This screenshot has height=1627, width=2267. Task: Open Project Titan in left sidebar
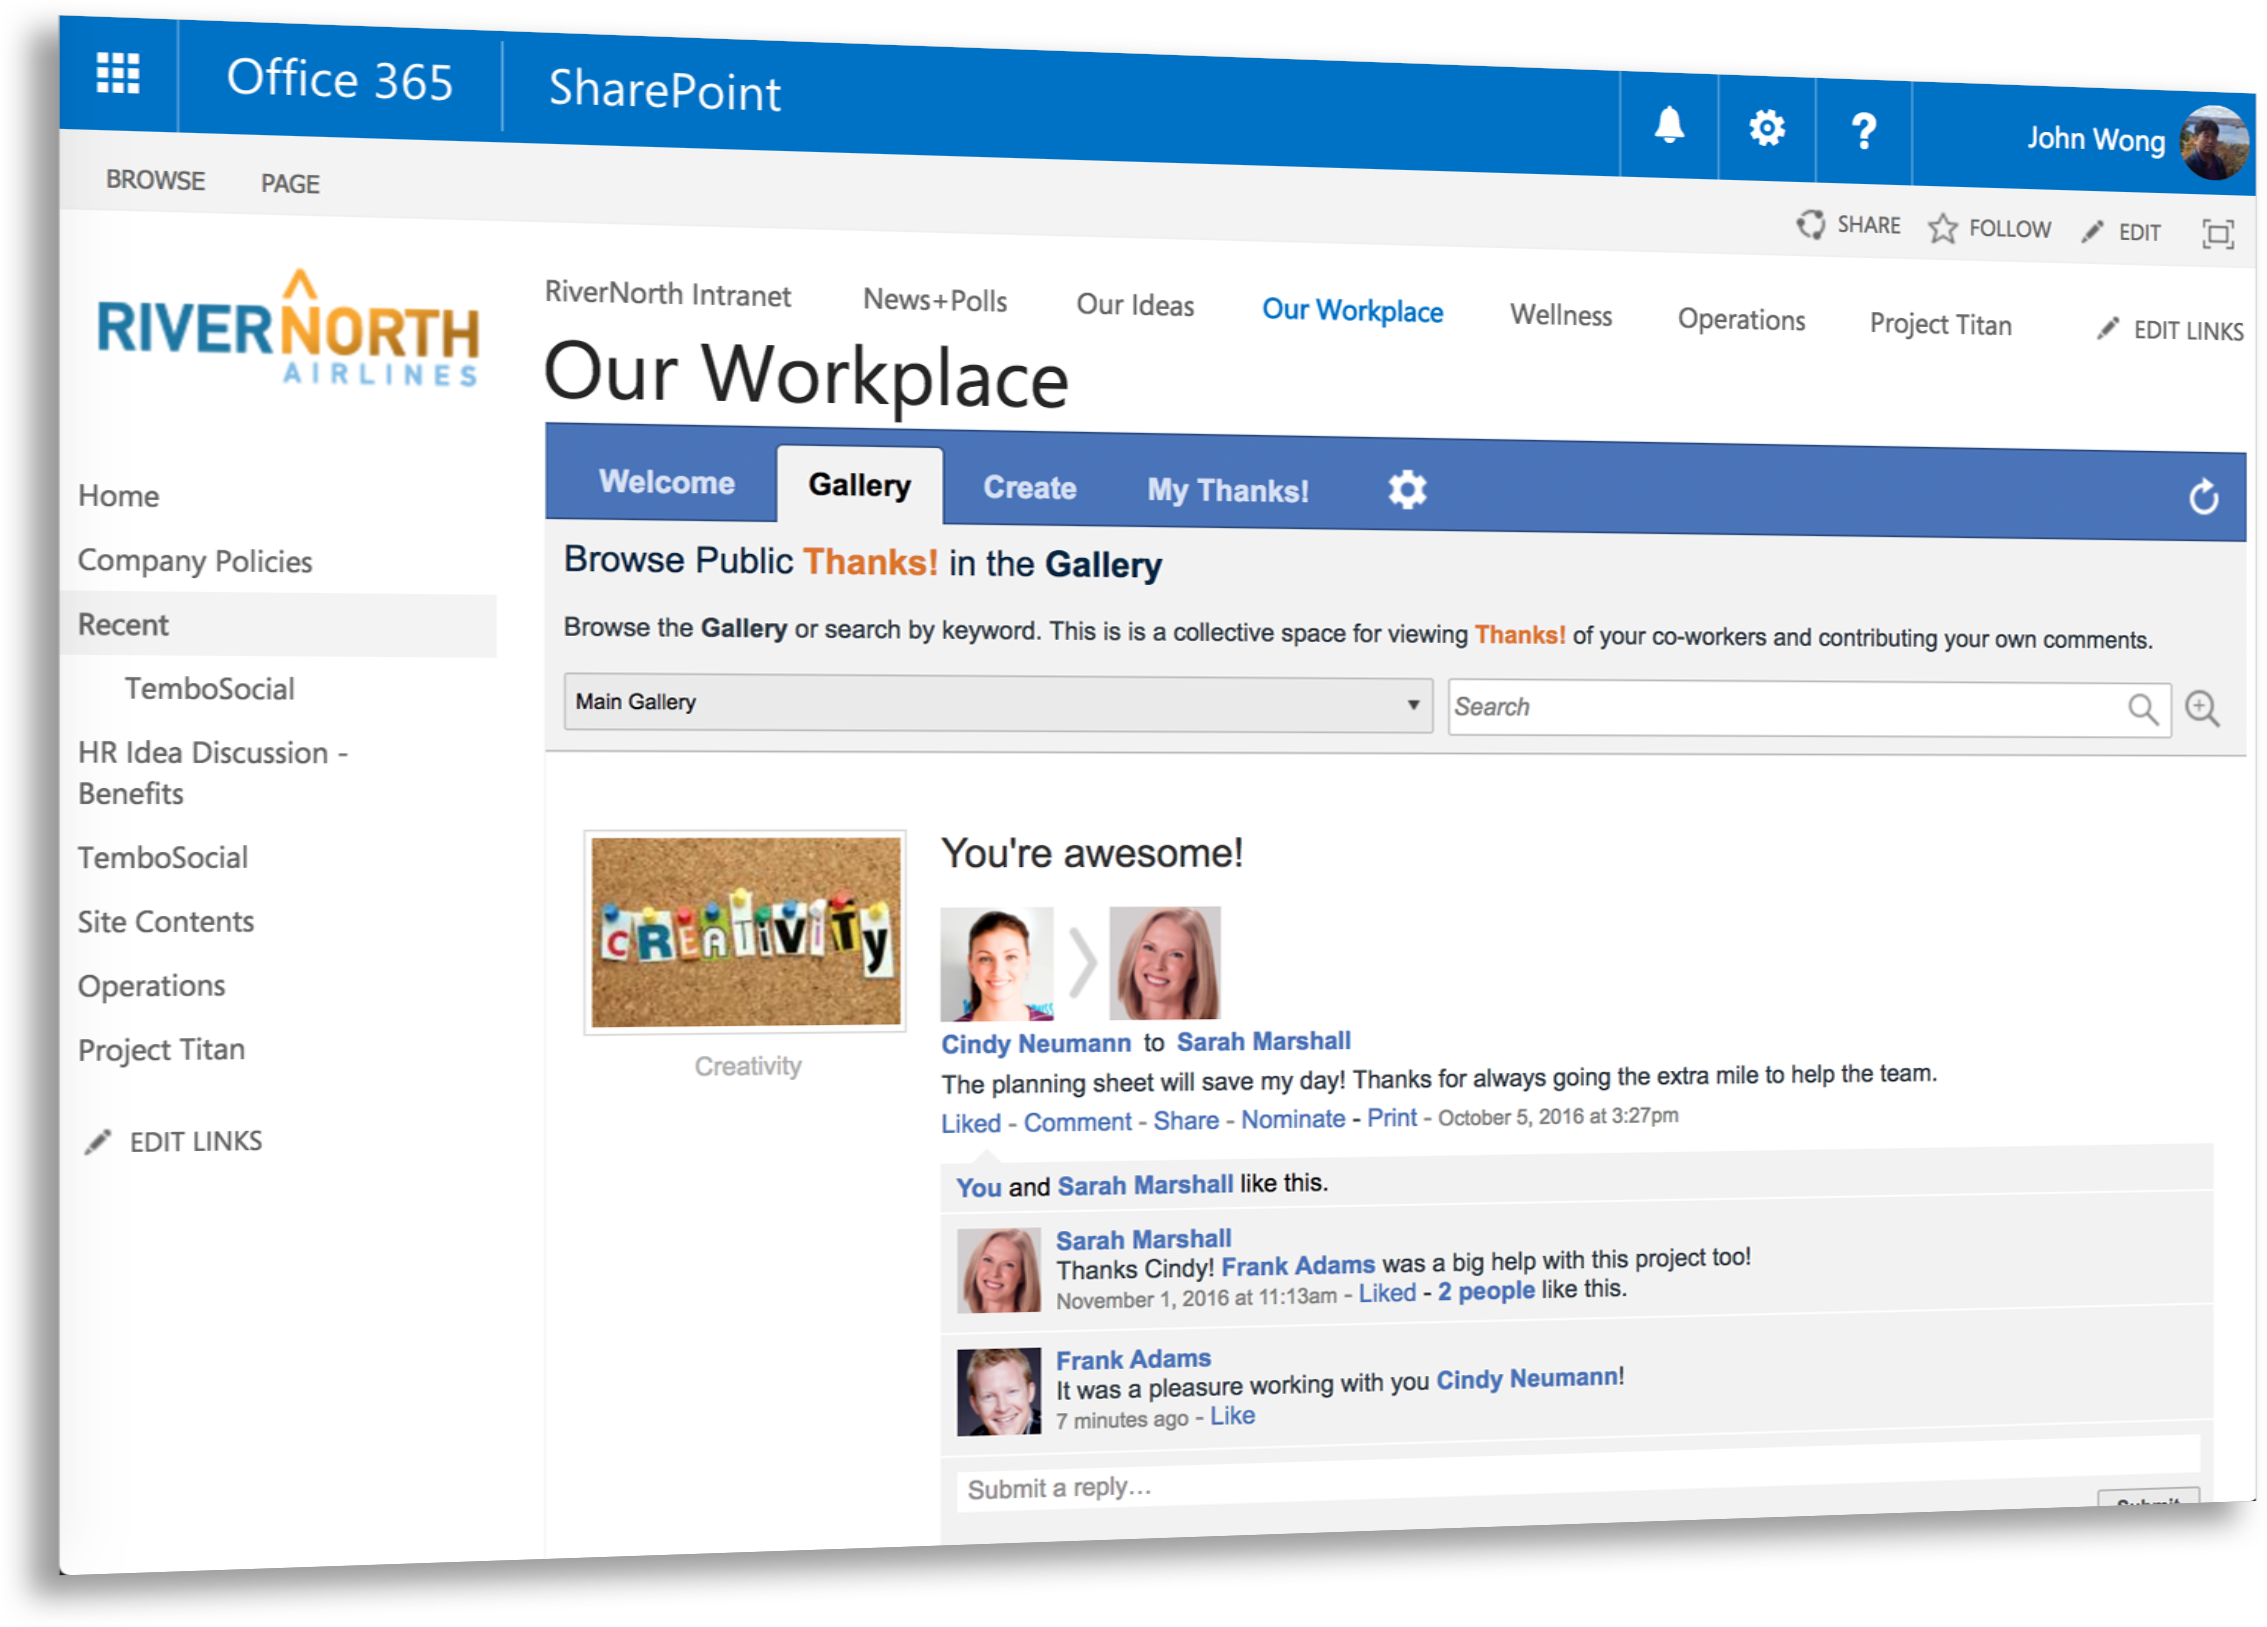click(x=161, y=1049)
